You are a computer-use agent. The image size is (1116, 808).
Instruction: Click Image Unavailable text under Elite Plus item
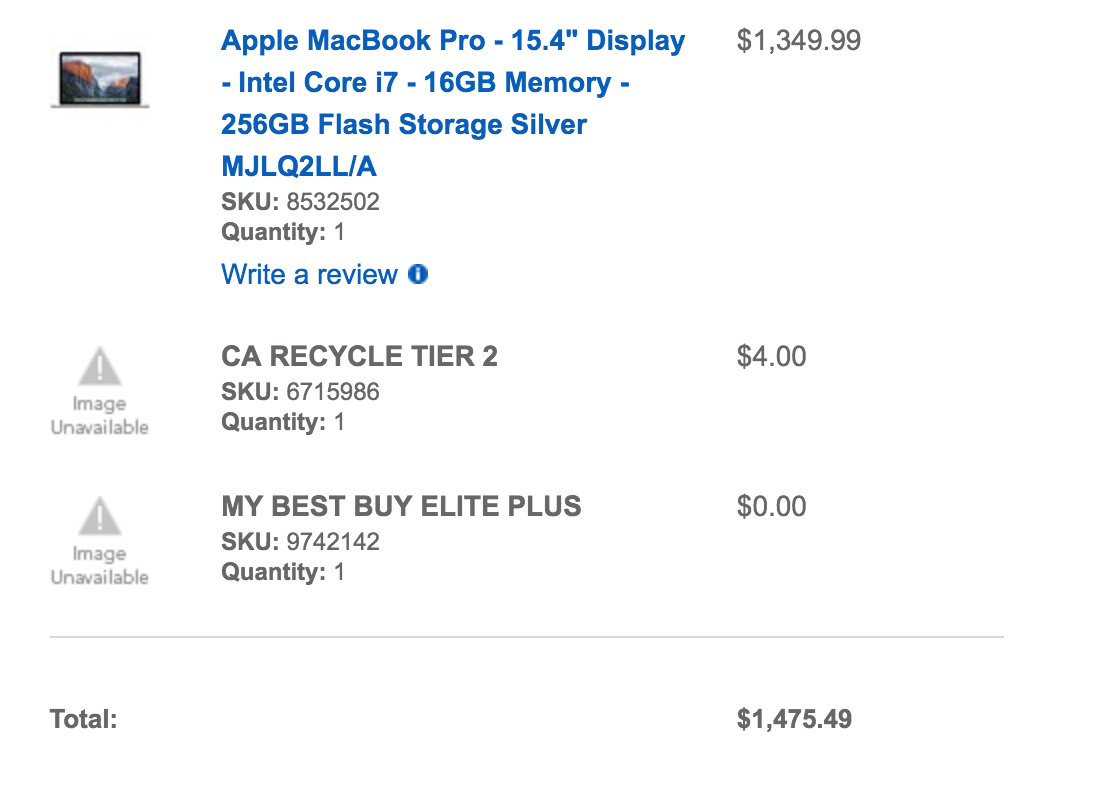tap(100, 565)
